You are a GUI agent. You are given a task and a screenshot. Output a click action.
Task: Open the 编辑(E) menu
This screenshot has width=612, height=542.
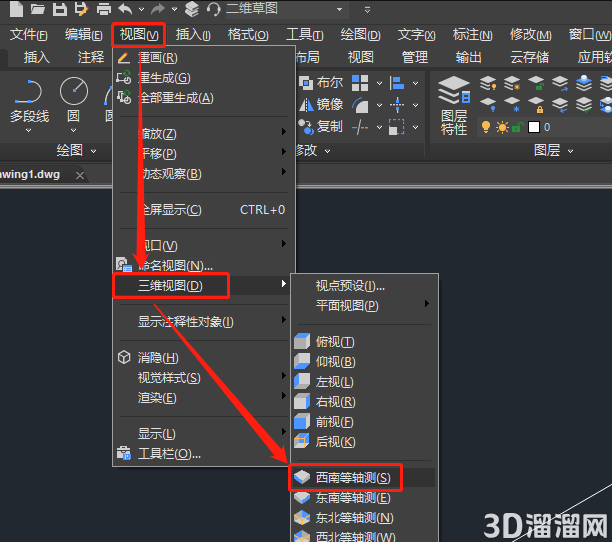pyautogui.click(x=84, y=35)
